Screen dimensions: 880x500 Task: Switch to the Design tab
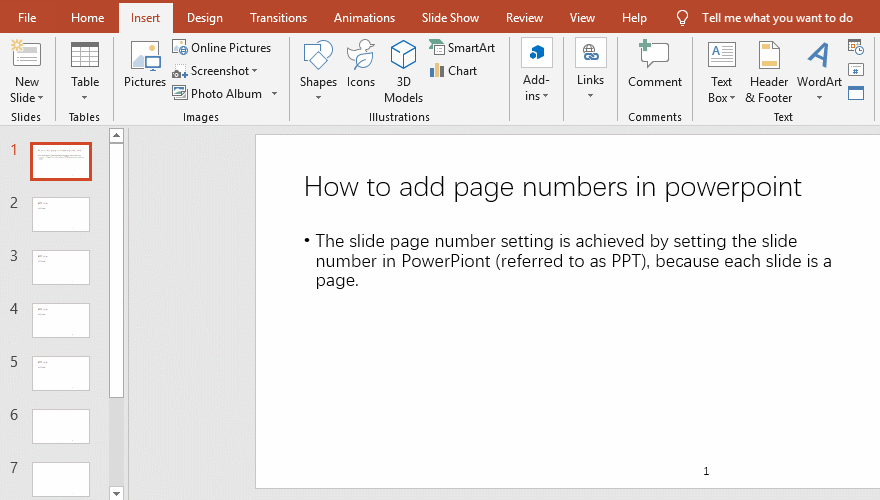tap(205, 18)
